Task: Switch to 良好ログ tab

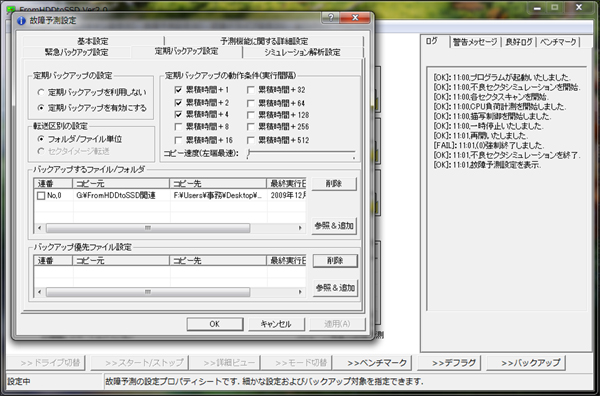Action: click(x=518, y=42)
